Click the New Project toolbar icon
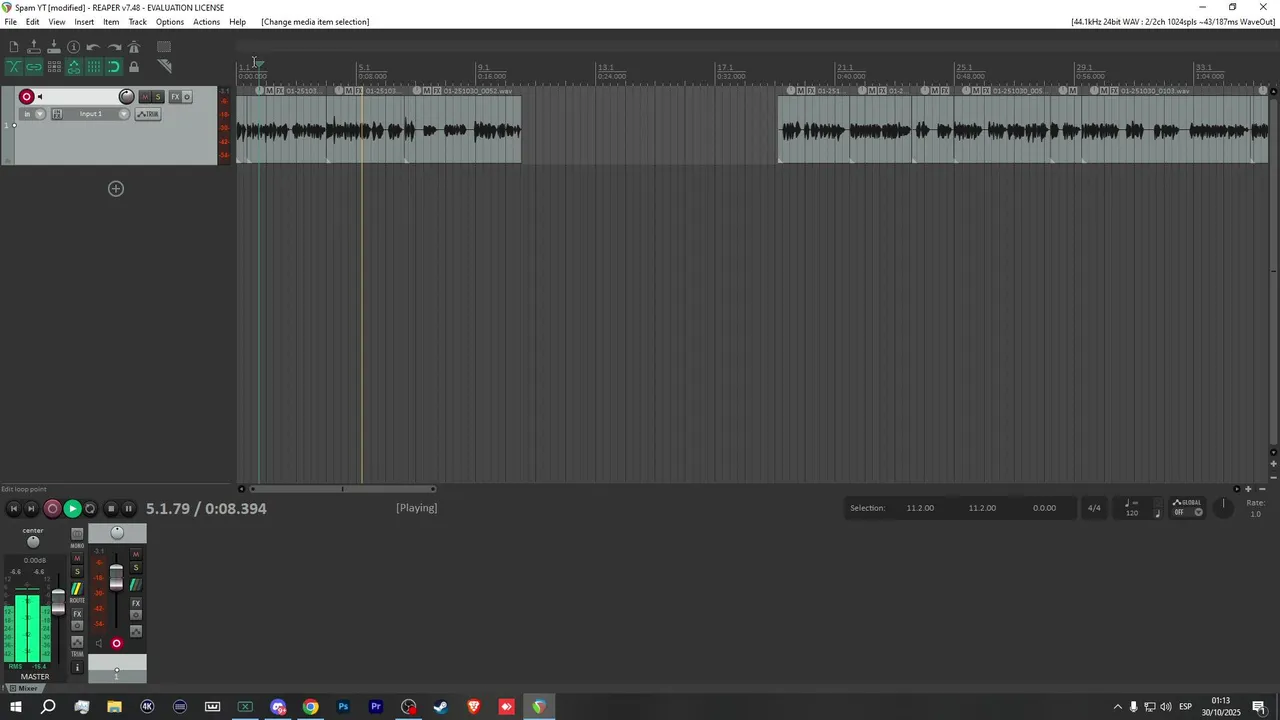The image size is (1280, 720). pos(14,47)
